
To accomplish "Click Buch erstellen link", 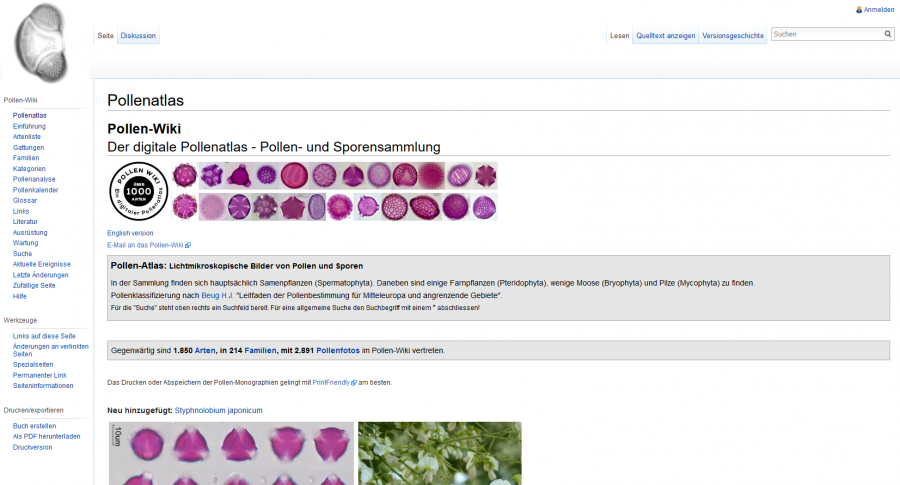I will click(34, 426).
